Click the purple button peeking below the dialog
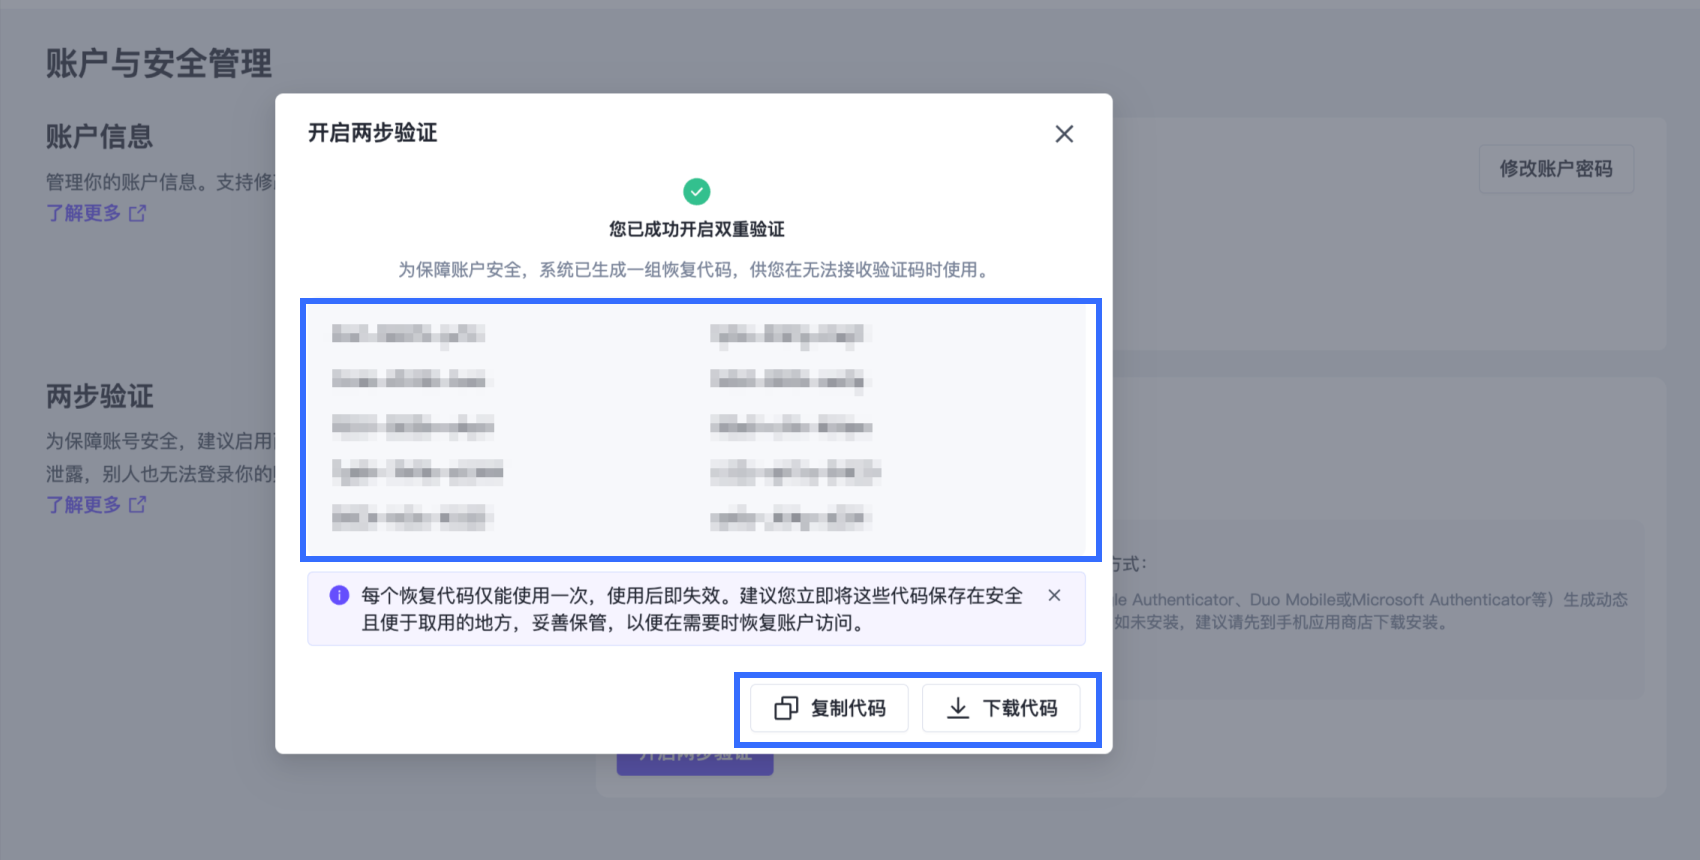 click(695, 764)
